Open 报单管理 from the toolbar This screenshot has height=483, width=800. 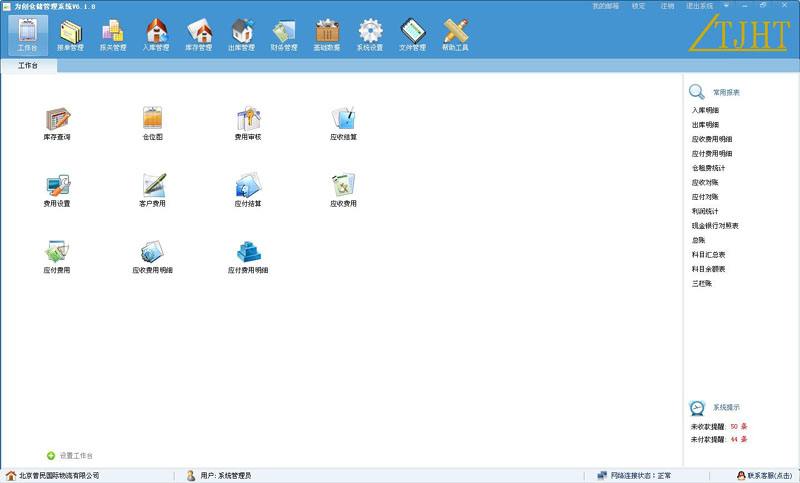pyautogui.click(x=70, y=34)
